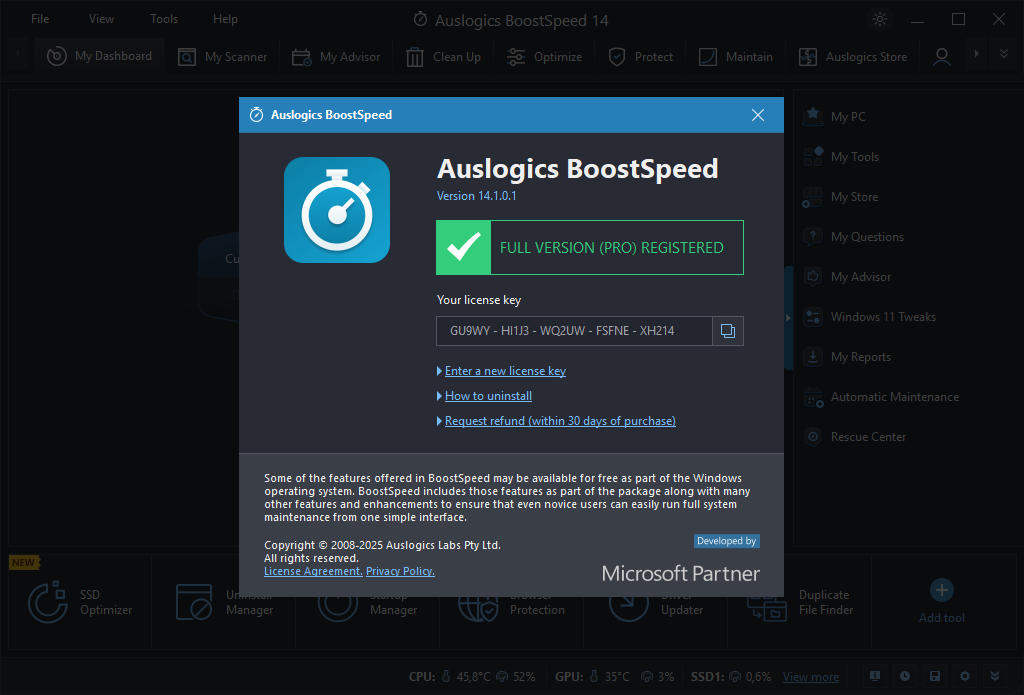Launch the SSD Optimizer tool
The height and width of the screenshot is (695, 1024).
pos(80,602)
